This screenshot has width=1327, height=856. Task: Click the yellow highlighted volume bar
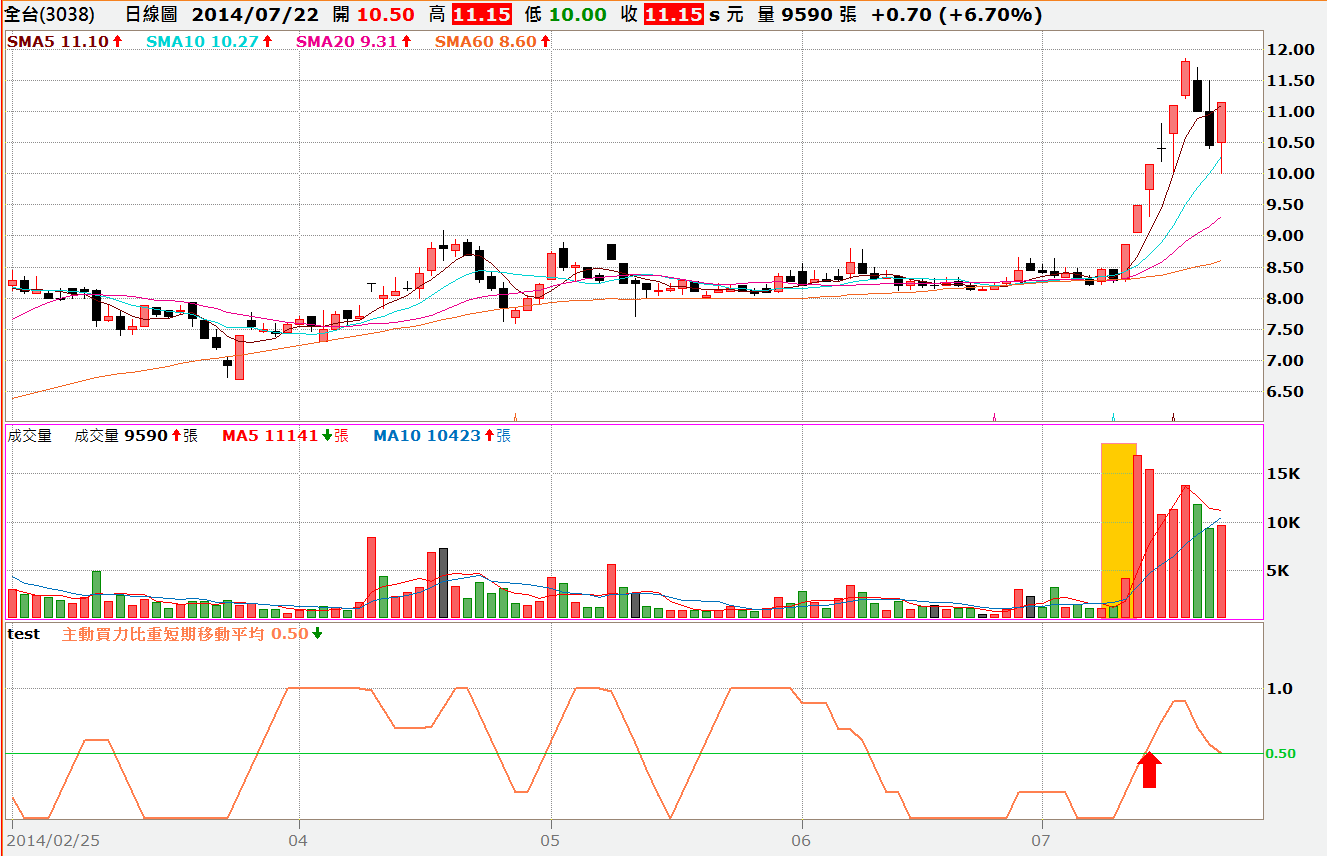[x=1118, y=530]
